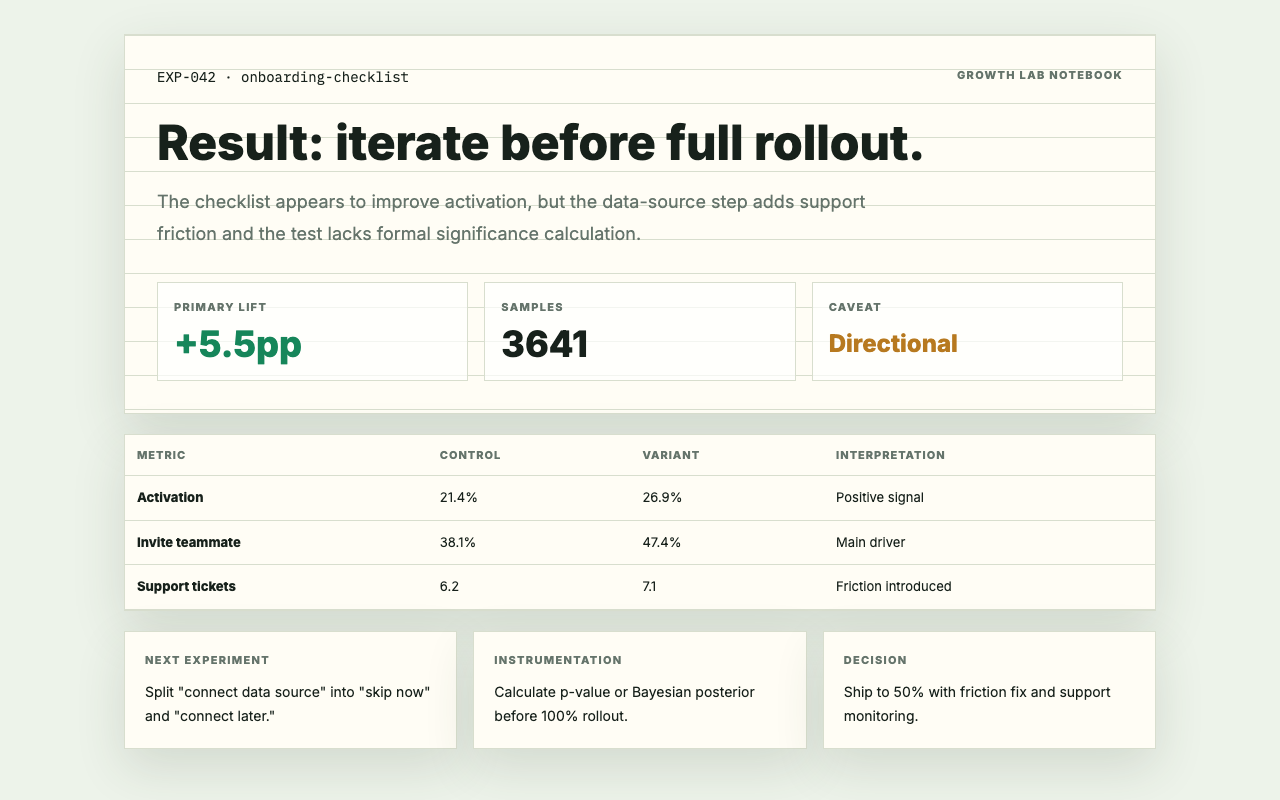
Task: Click the Main driver interpretation cell
Action: 870,543
